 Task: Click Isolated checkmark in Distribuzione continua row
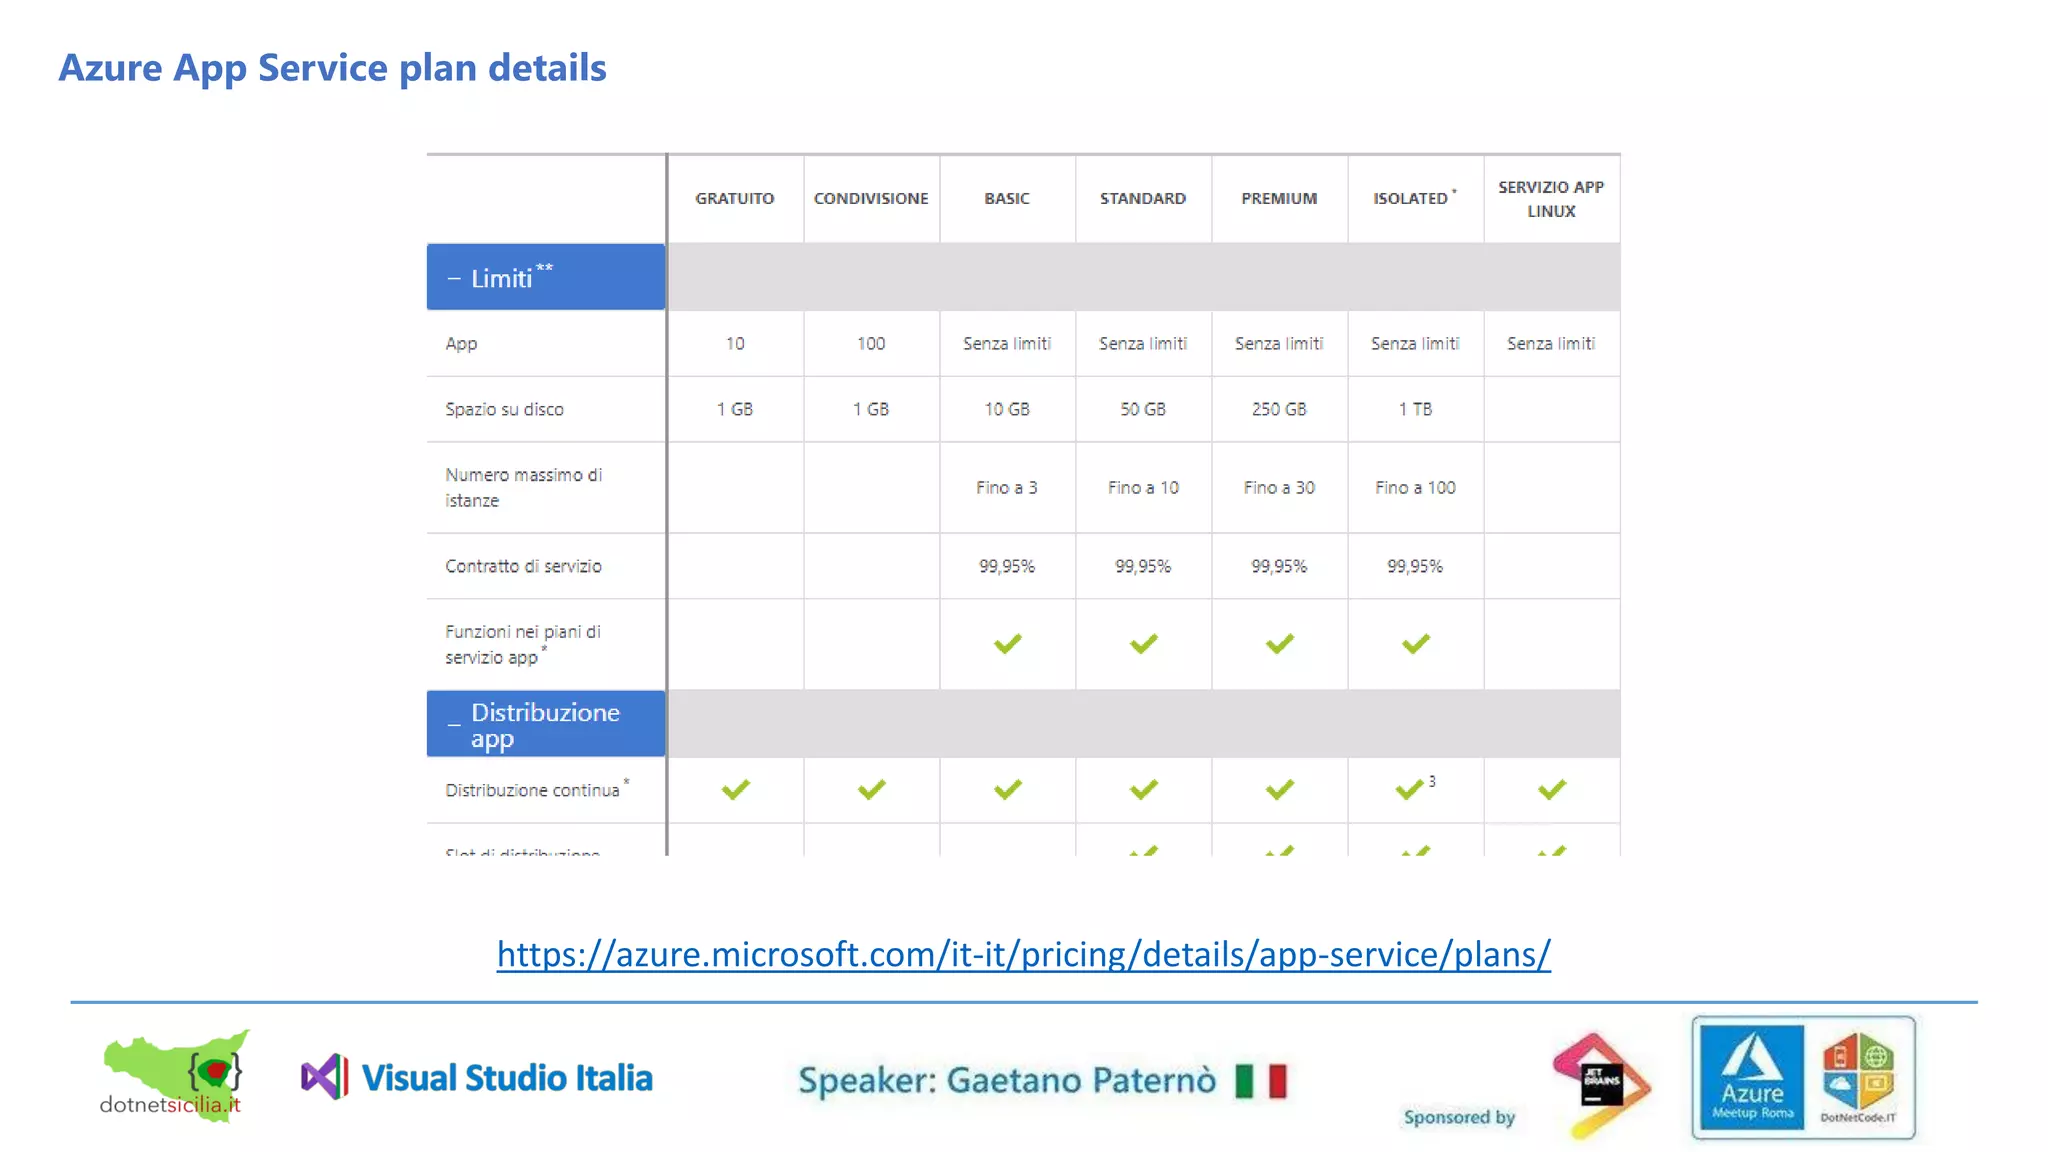[1409, 790]
